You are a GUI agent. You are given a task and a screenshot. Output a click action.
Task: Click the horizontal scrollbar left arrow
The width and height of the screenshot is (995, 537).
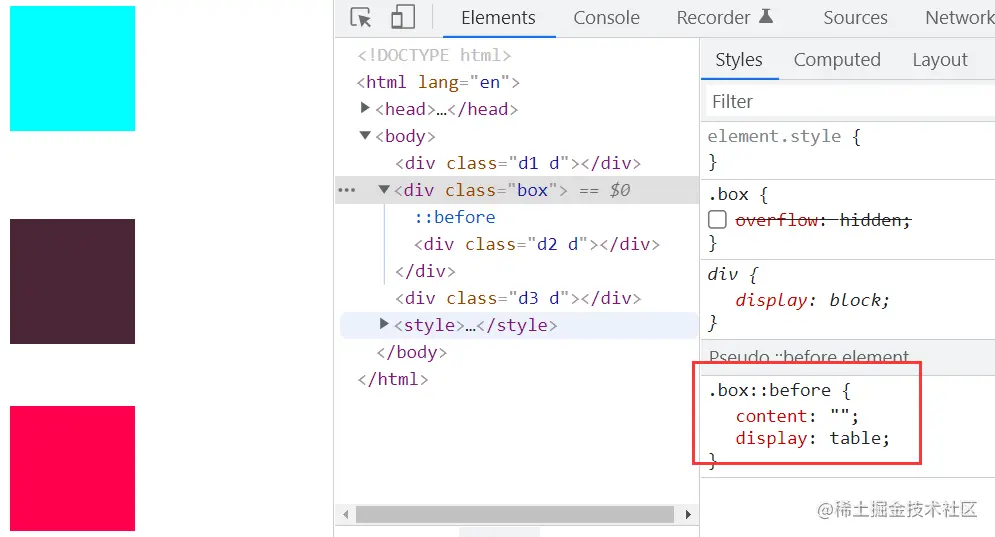click(345, 514)
